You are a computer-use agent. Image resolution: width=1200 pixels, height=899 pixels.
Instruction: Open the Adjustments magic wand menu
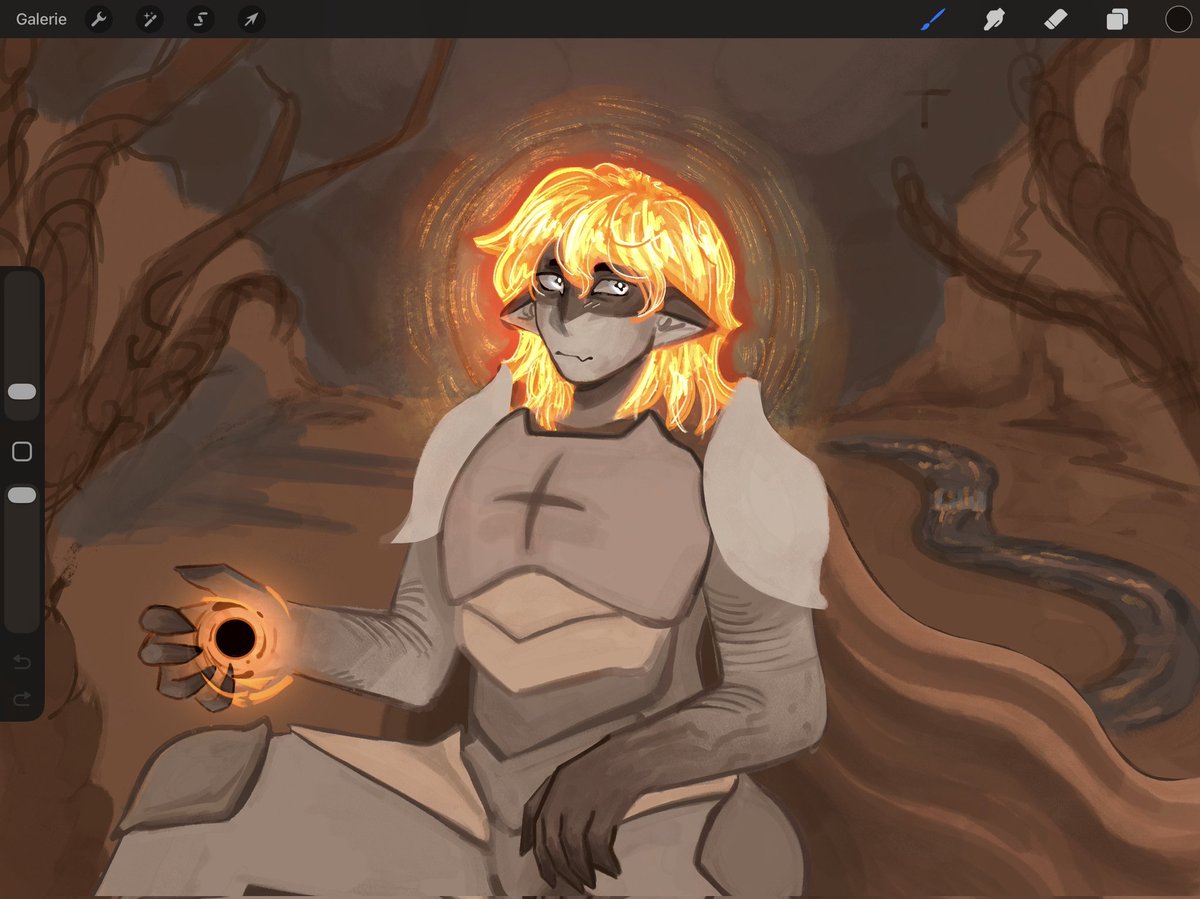click(x=150, y=19)
